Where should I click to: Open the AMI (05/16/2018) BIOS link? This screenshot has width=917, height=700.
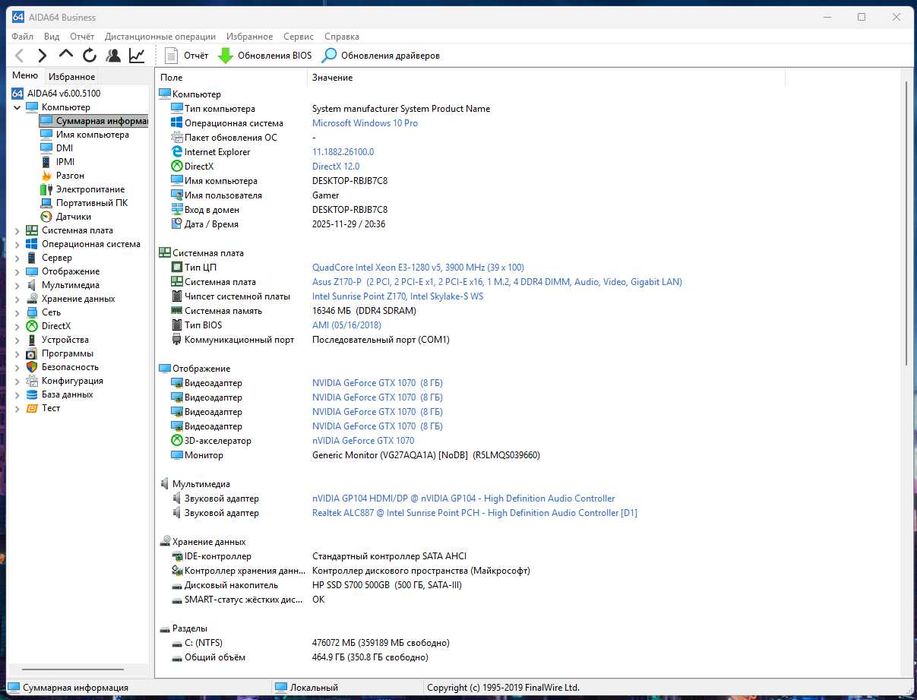[x=346, y=325]
